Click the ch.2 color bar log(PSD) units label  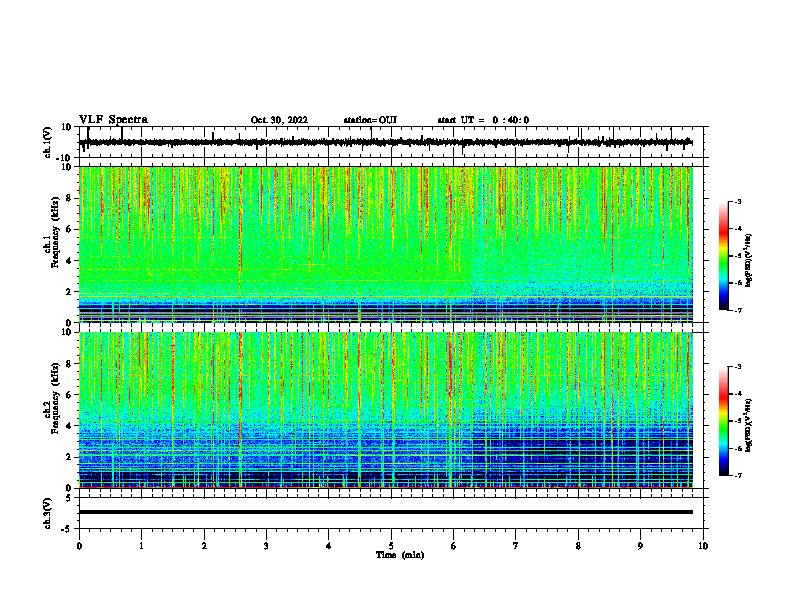749,426
